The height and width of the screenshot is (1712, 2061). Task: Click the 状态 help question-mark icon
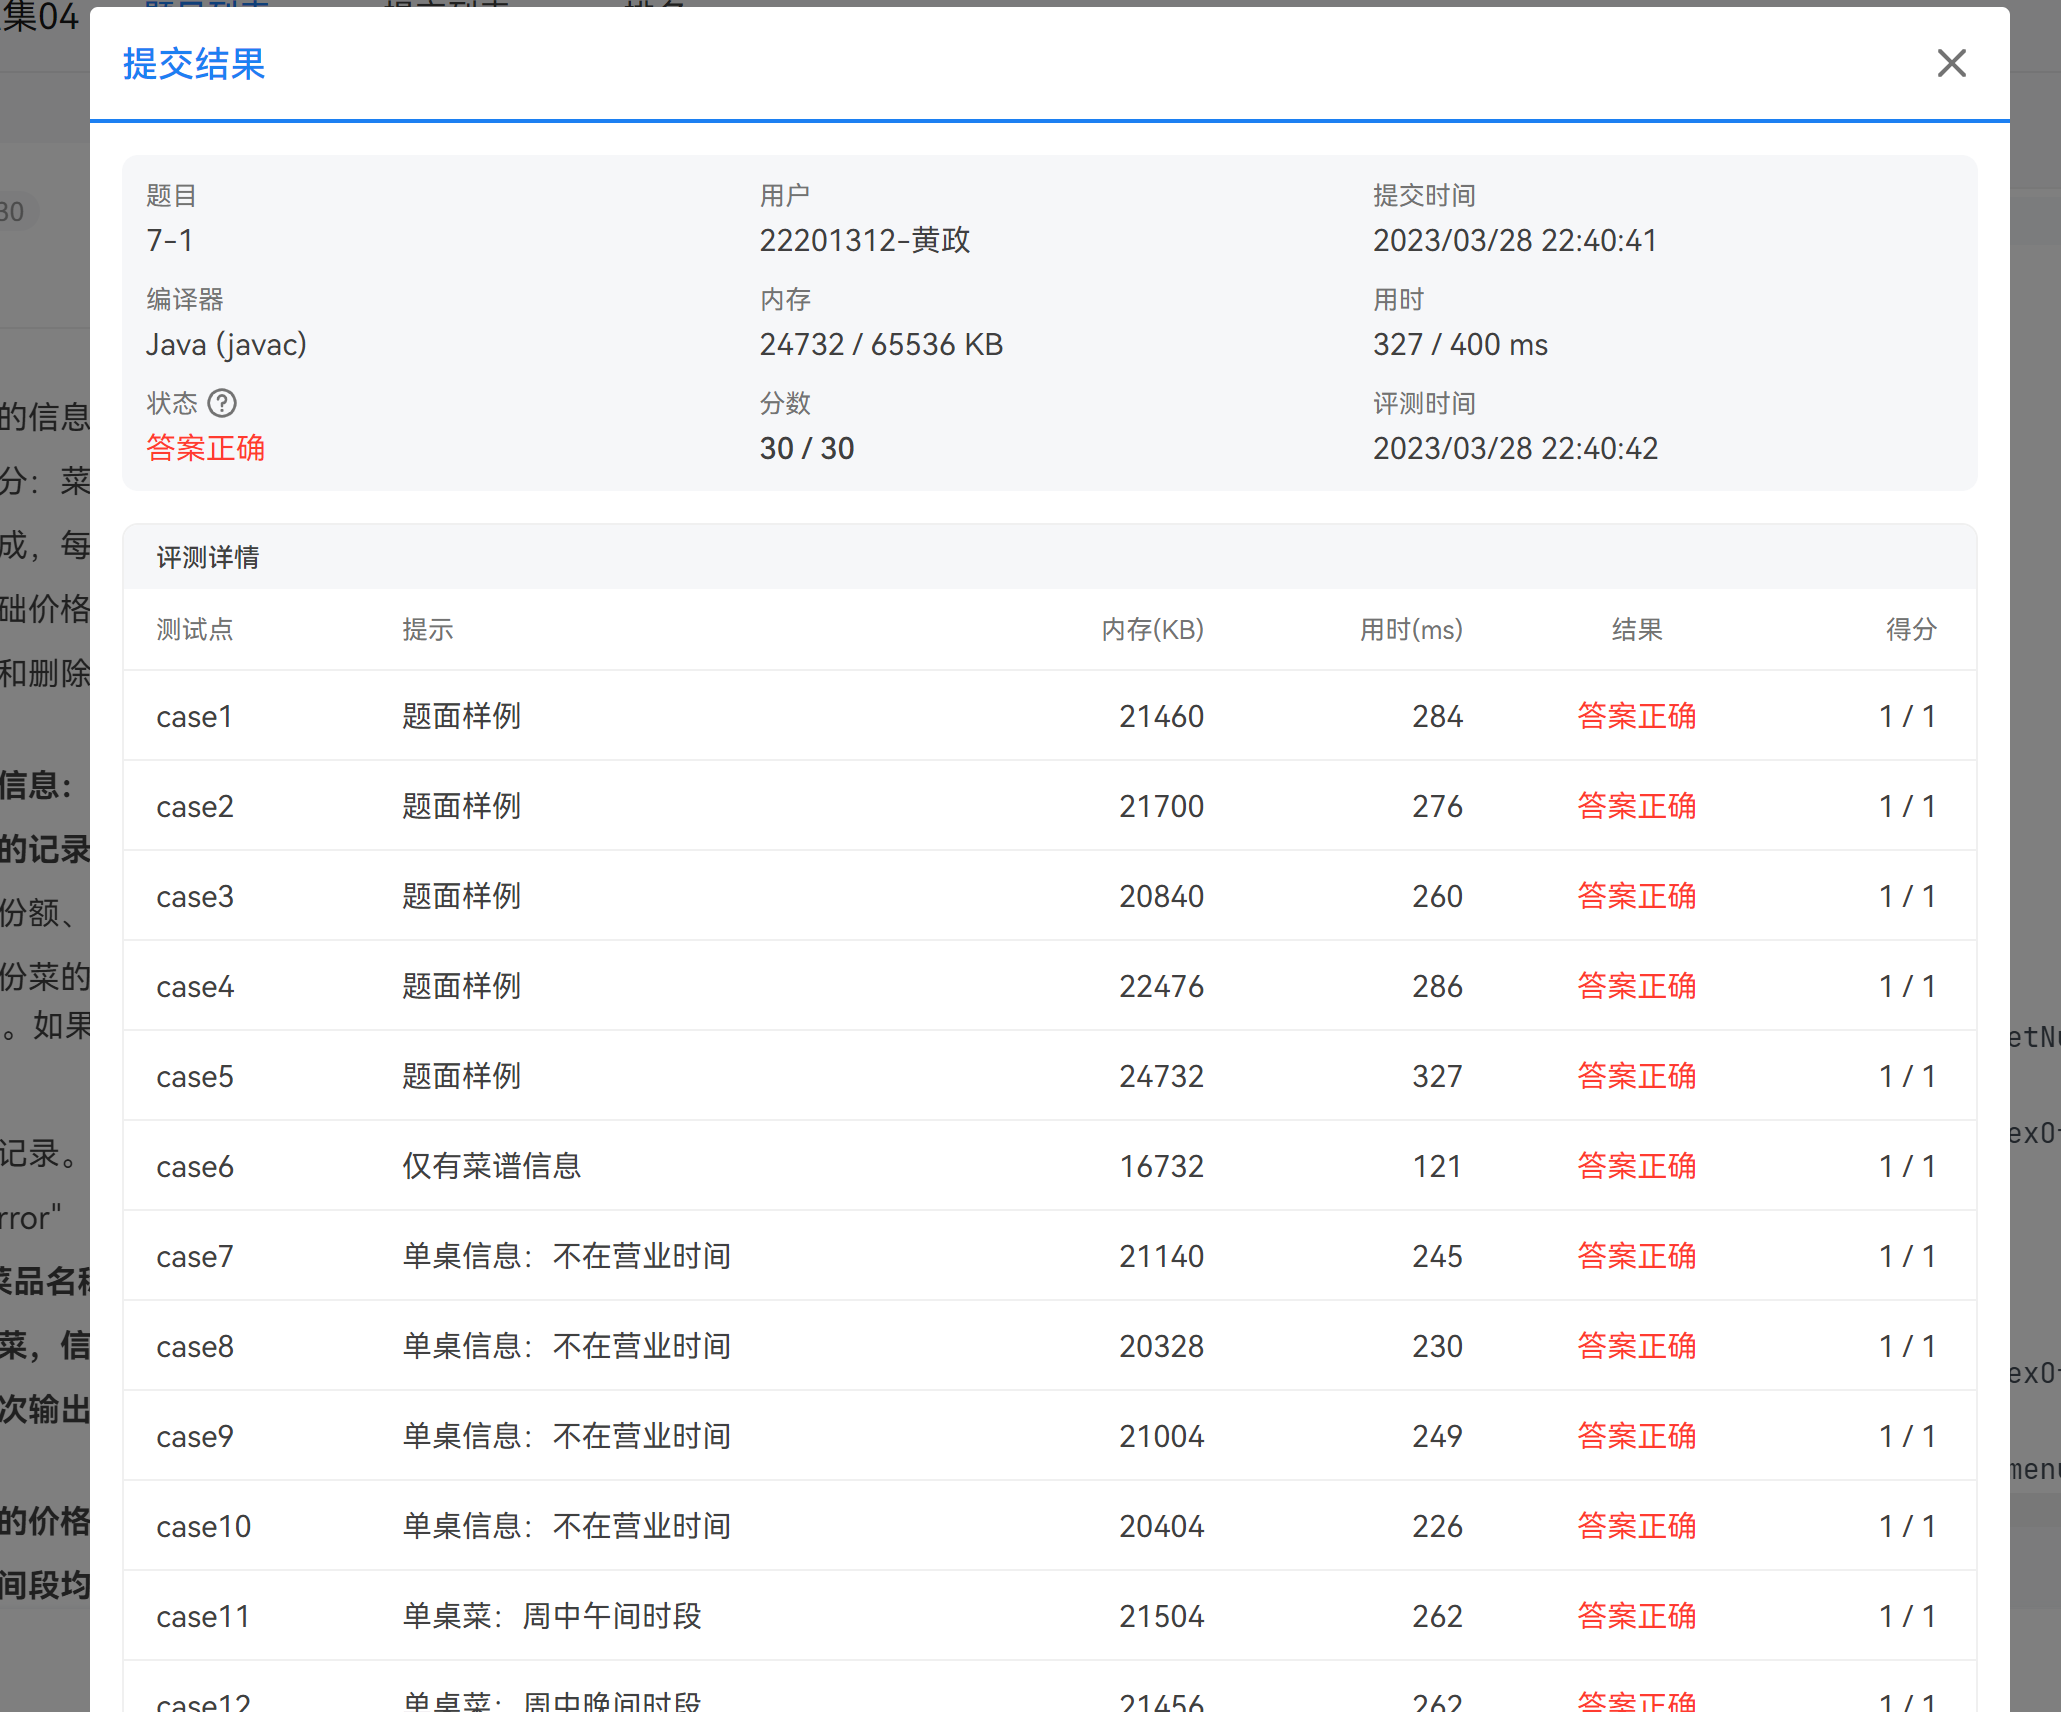222,403
